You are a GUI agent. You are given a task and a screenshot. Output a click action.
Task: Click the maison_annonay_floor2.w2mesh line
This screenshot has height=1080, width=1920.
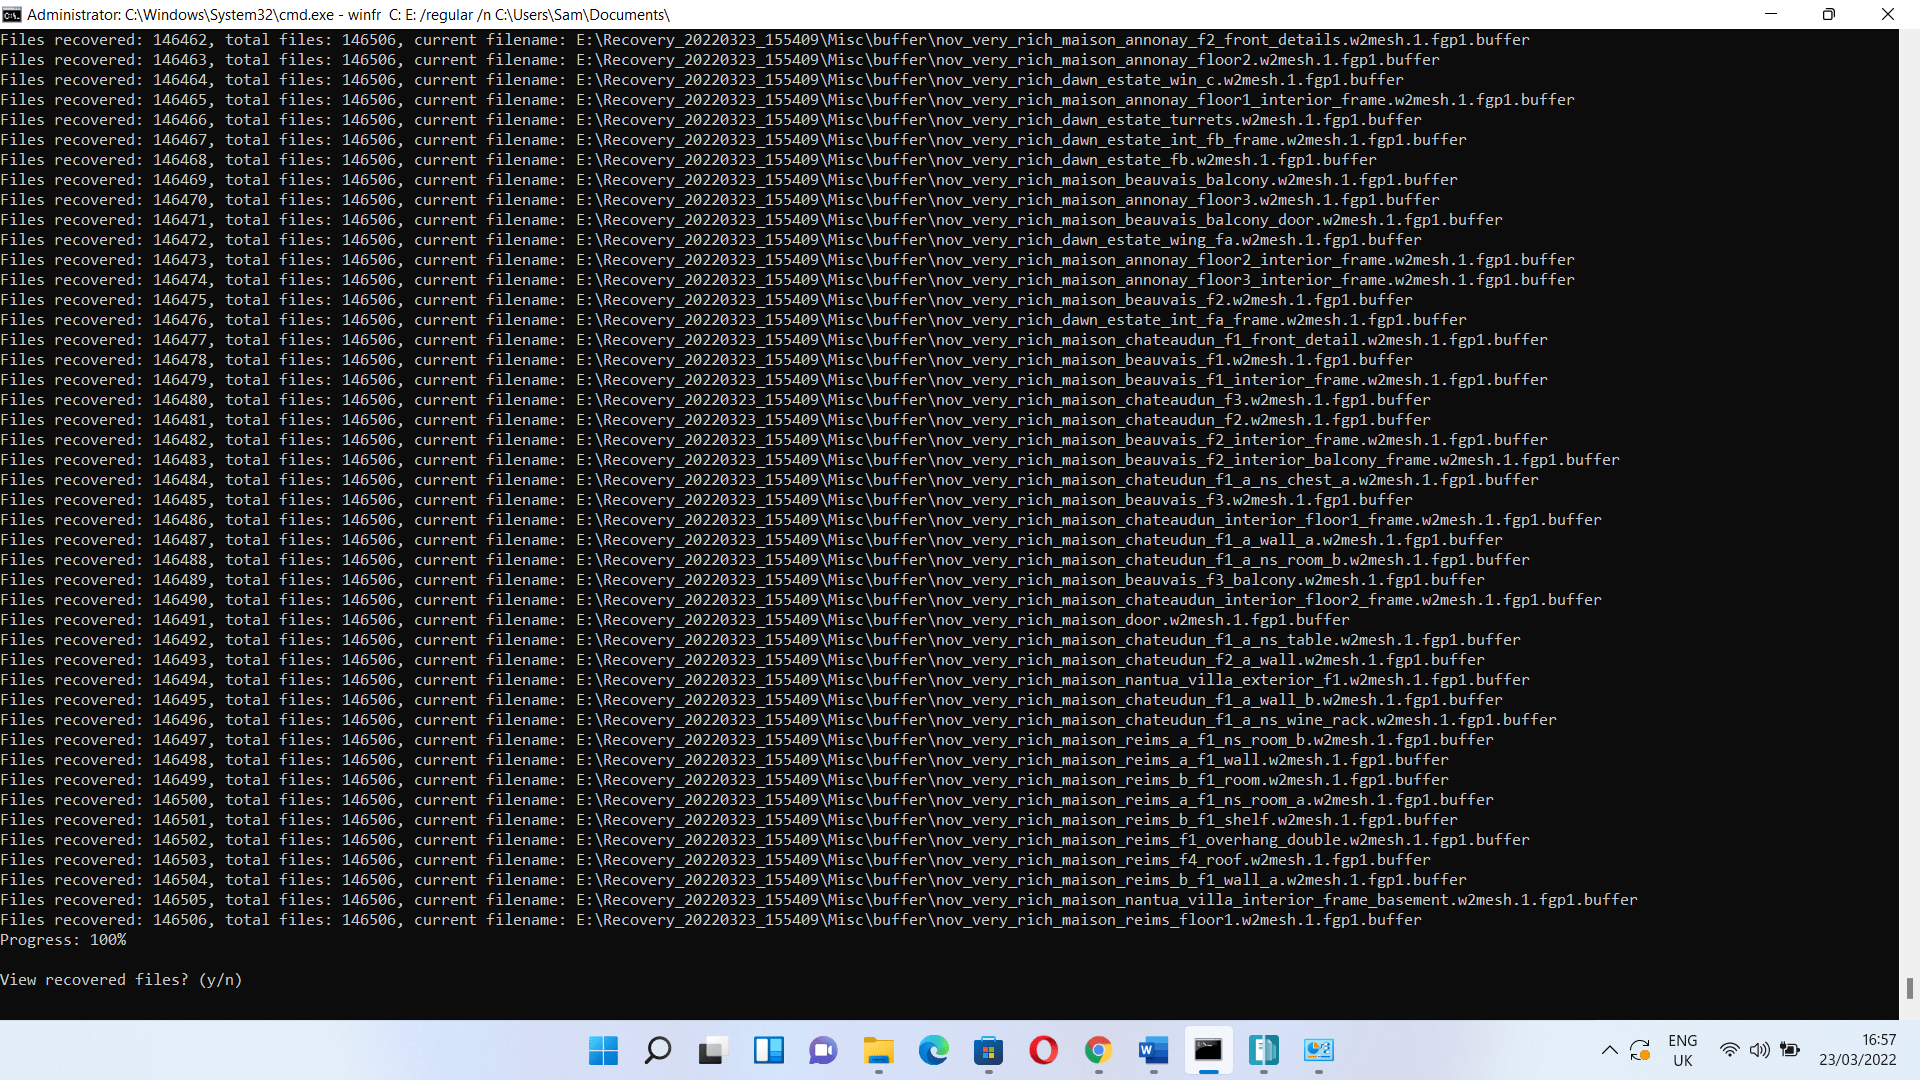[720, 60]
